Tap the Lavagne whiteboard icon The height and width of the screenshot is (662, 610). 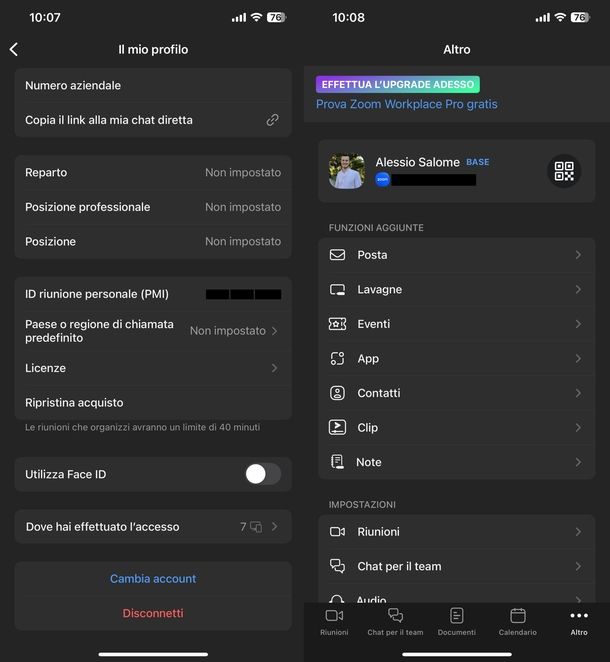(337, 290)
